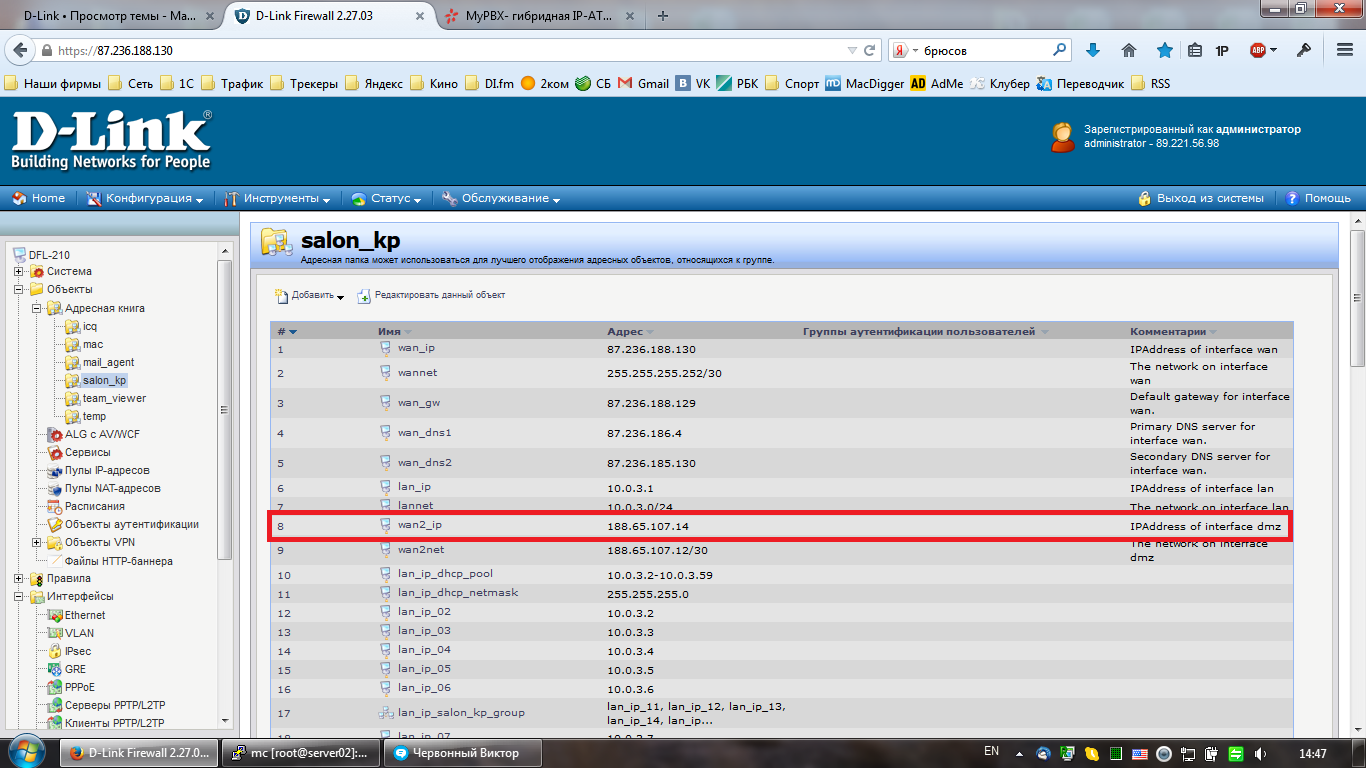The image size is (1366, 768).
Task: Open Gmail bookmark
Action: (644, 84)
